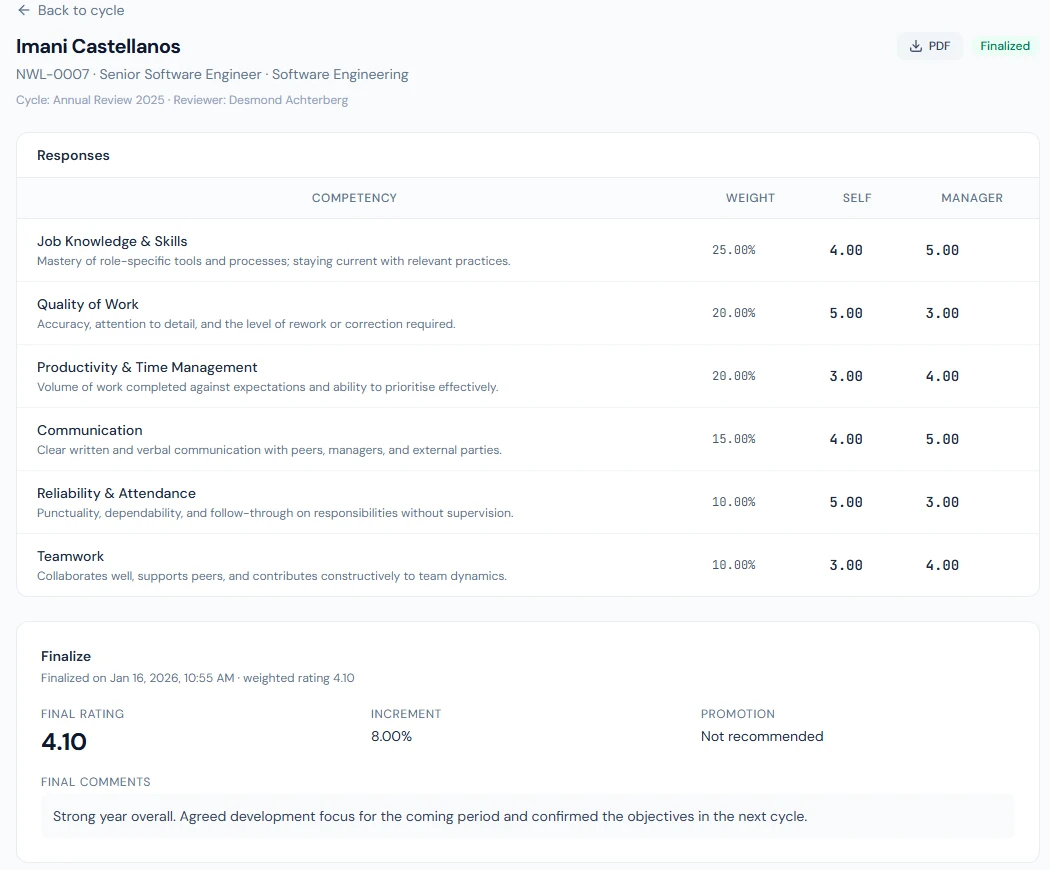
Task: Select the 'Job Knowledge & Skills' competency title
Action: [112, 241]
